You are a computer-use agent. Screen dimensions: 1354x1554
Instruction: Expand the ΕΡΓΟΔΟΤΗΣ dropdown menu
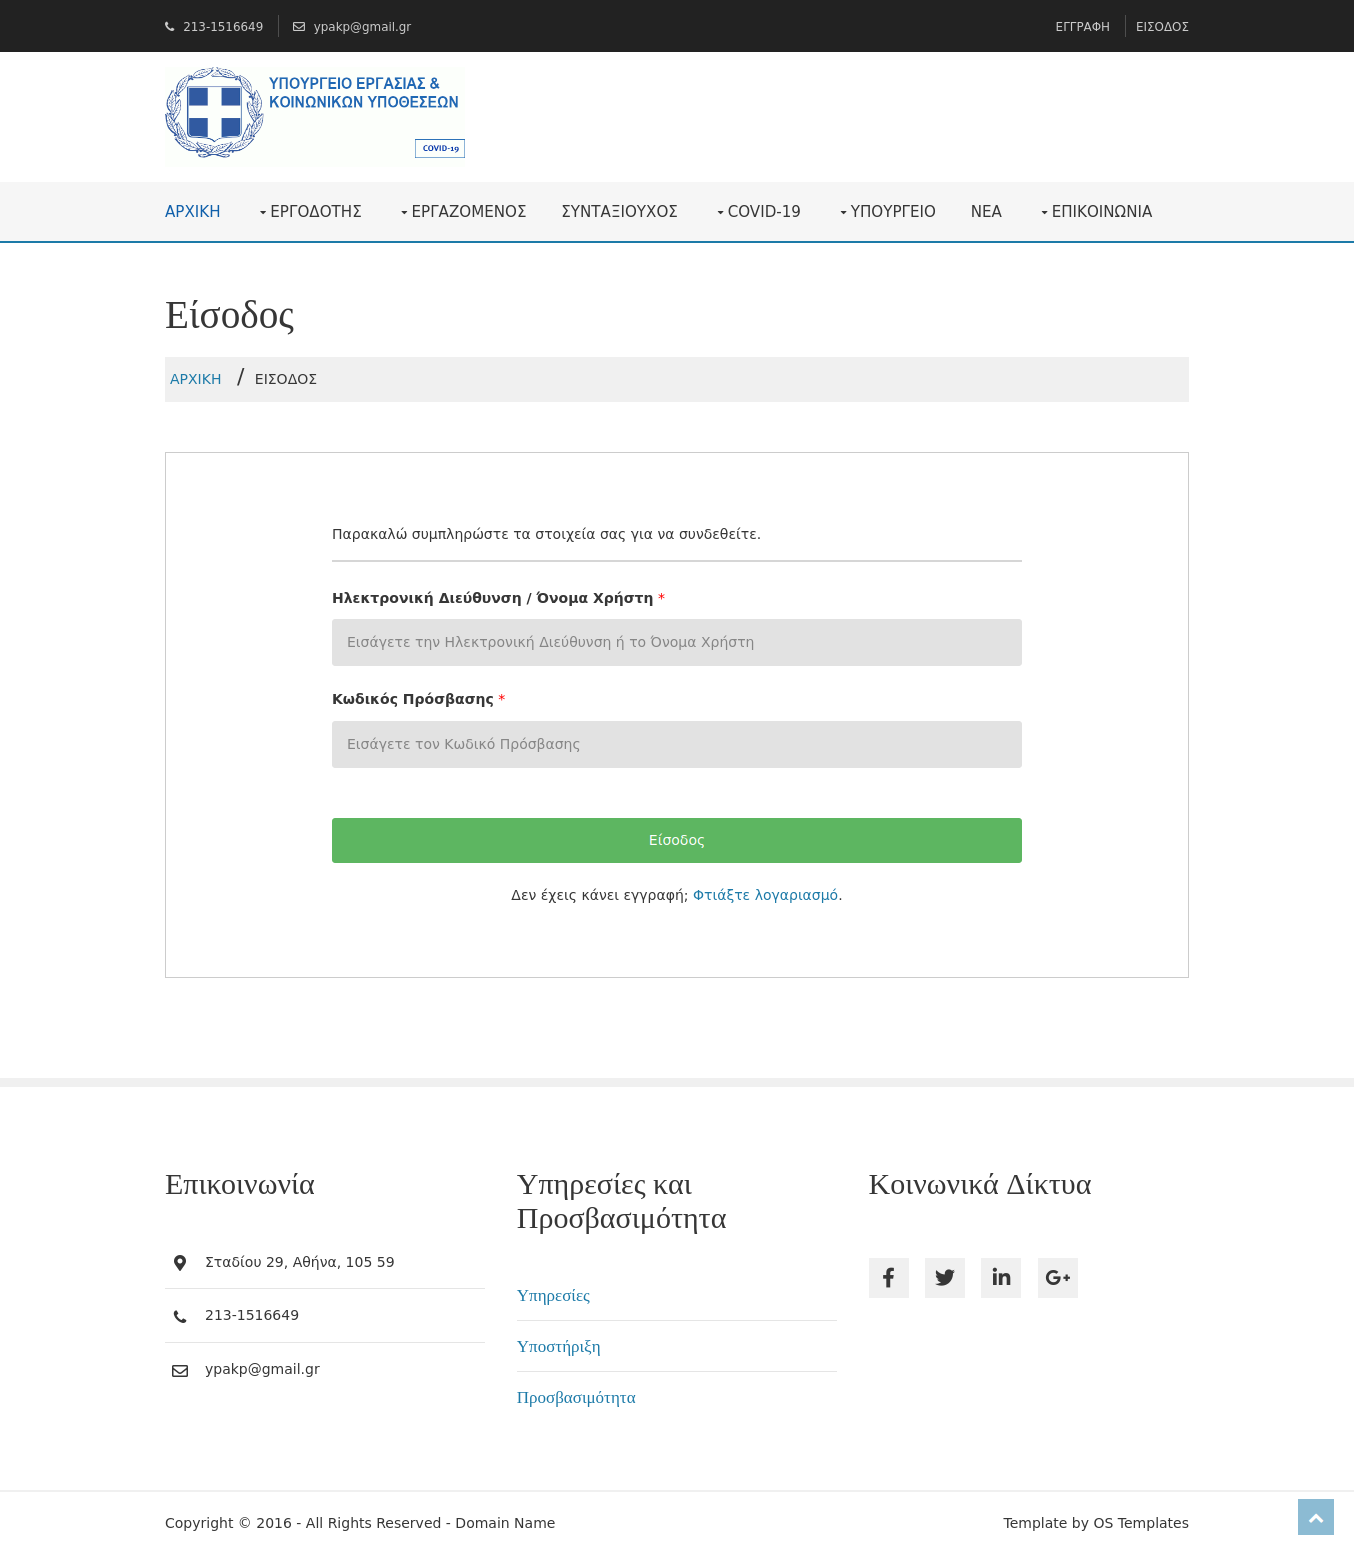click(x=310, y=212)
